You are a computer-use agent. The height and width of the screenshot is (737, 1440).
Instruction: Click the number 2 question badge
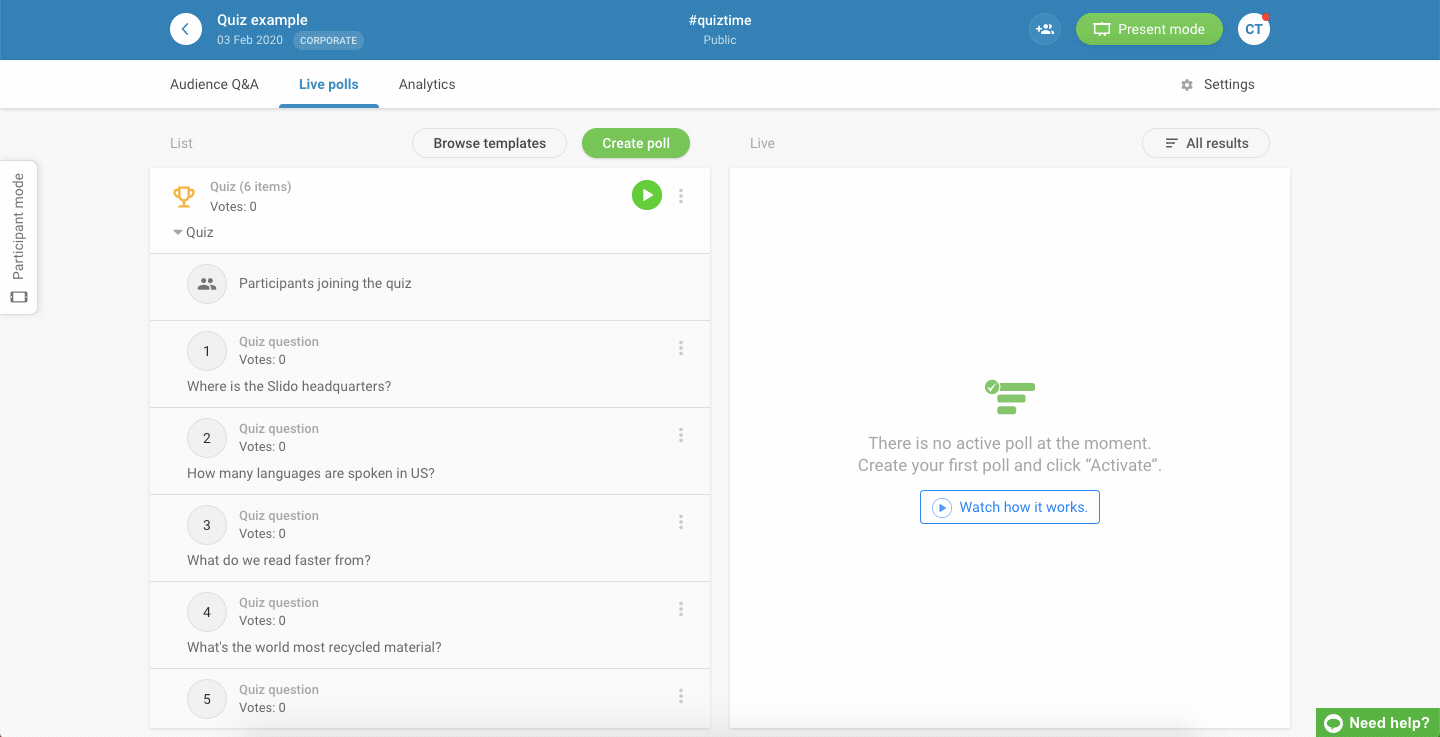tap(207, 438)
